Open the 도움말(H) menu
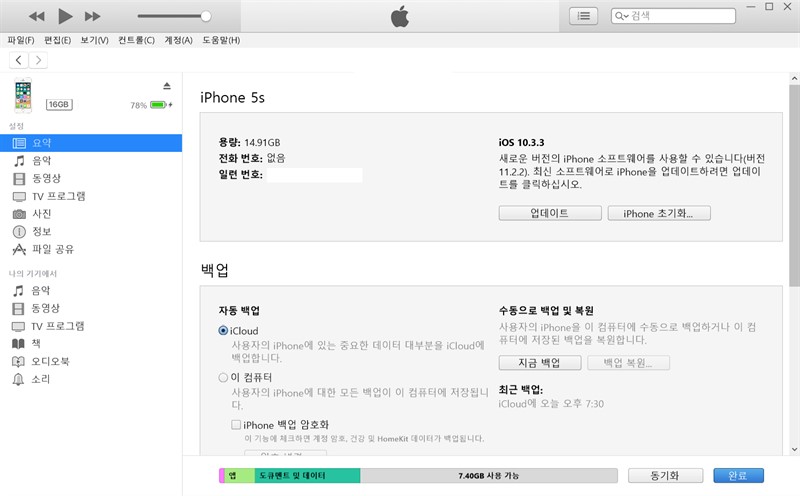The height and width of the screenshot is (496, 800). [x=221, y=40]
